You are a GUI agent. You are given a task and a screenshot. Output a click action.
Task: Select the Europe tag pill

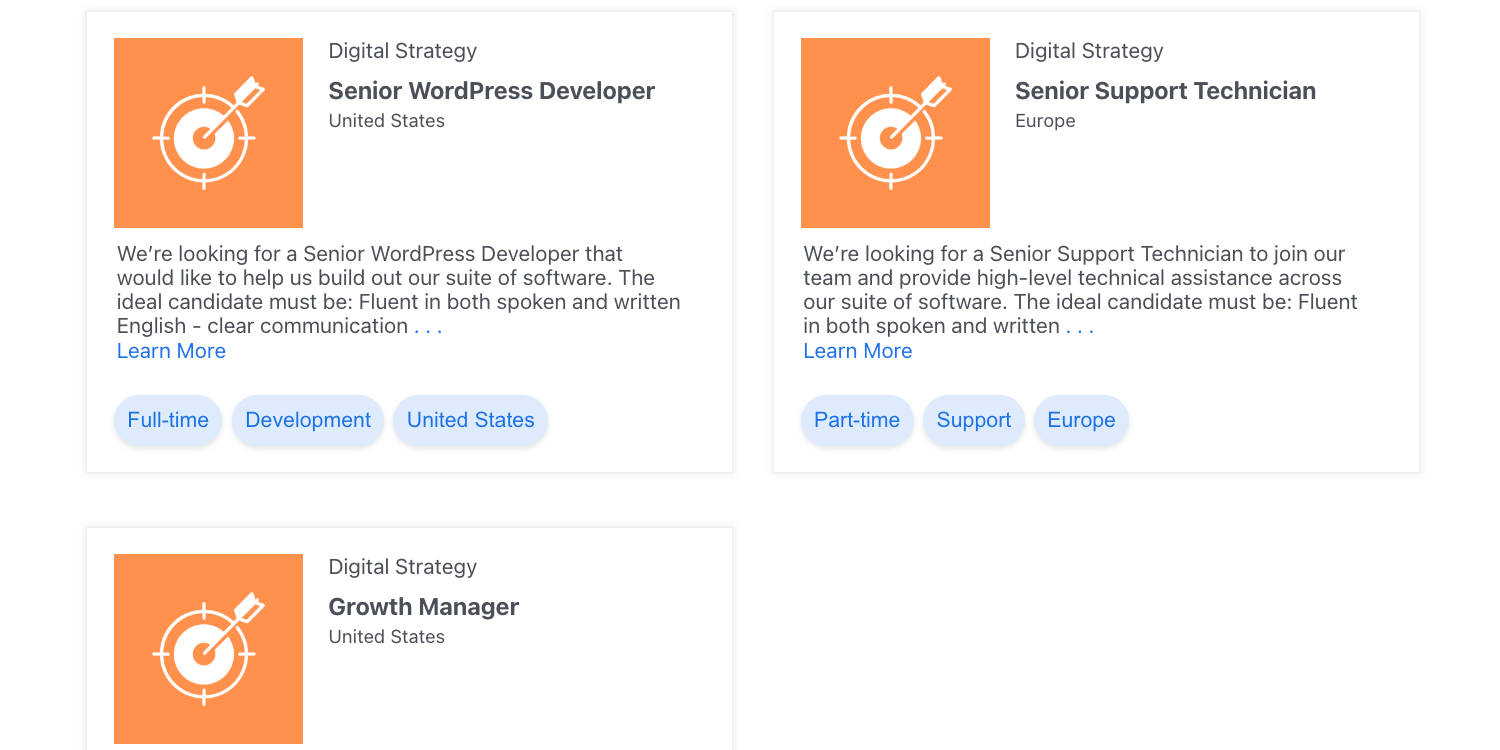click(x=1081, y=420)
